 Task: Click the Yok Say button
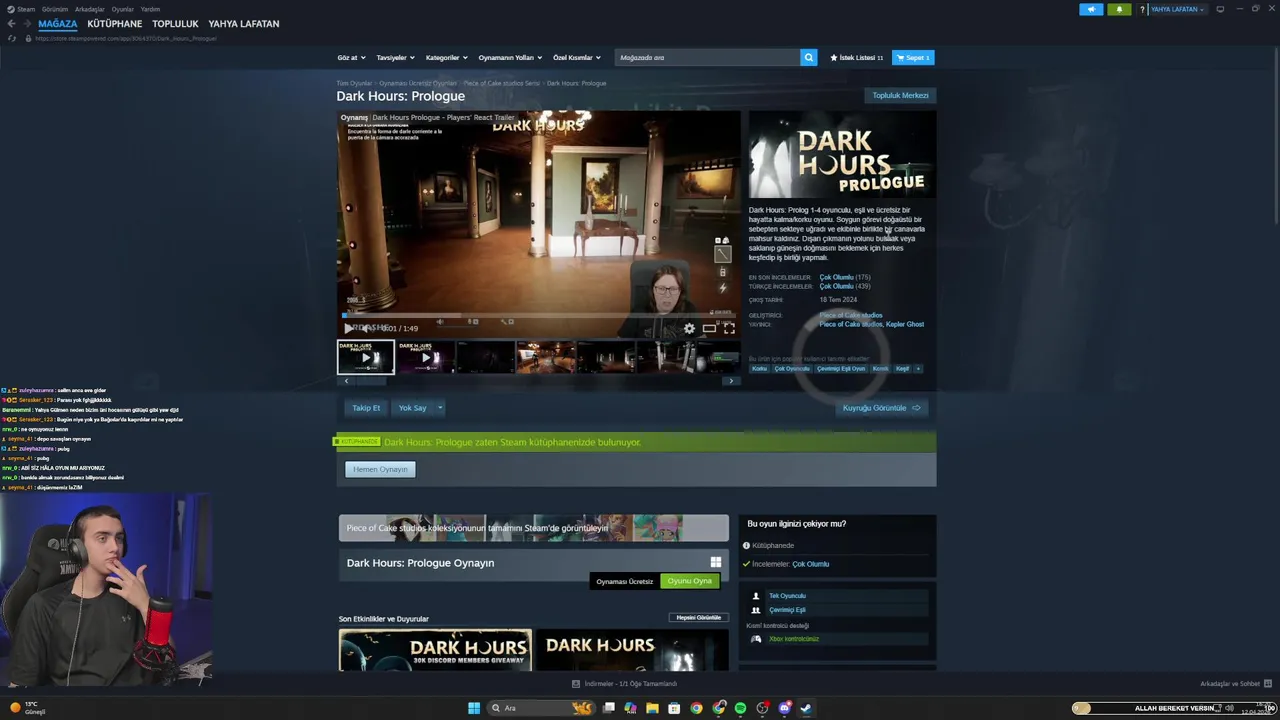412,408
